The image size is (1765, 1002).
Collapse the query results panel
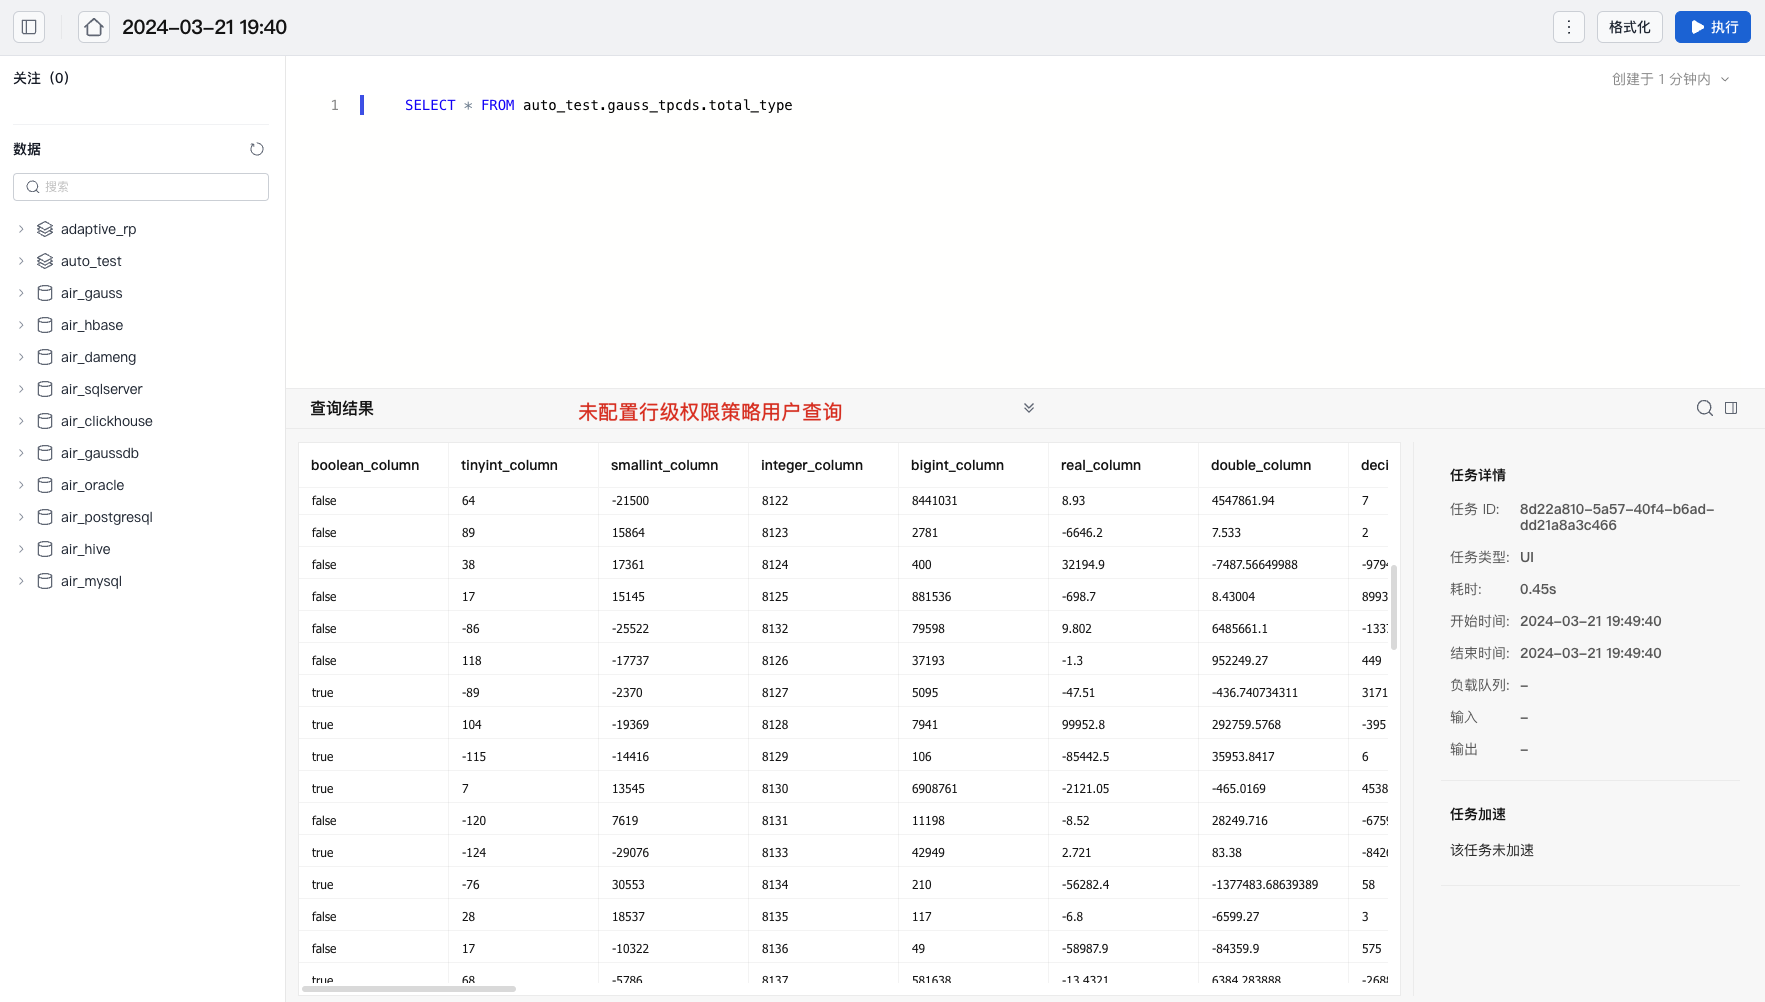click(x=1028, y=408)
